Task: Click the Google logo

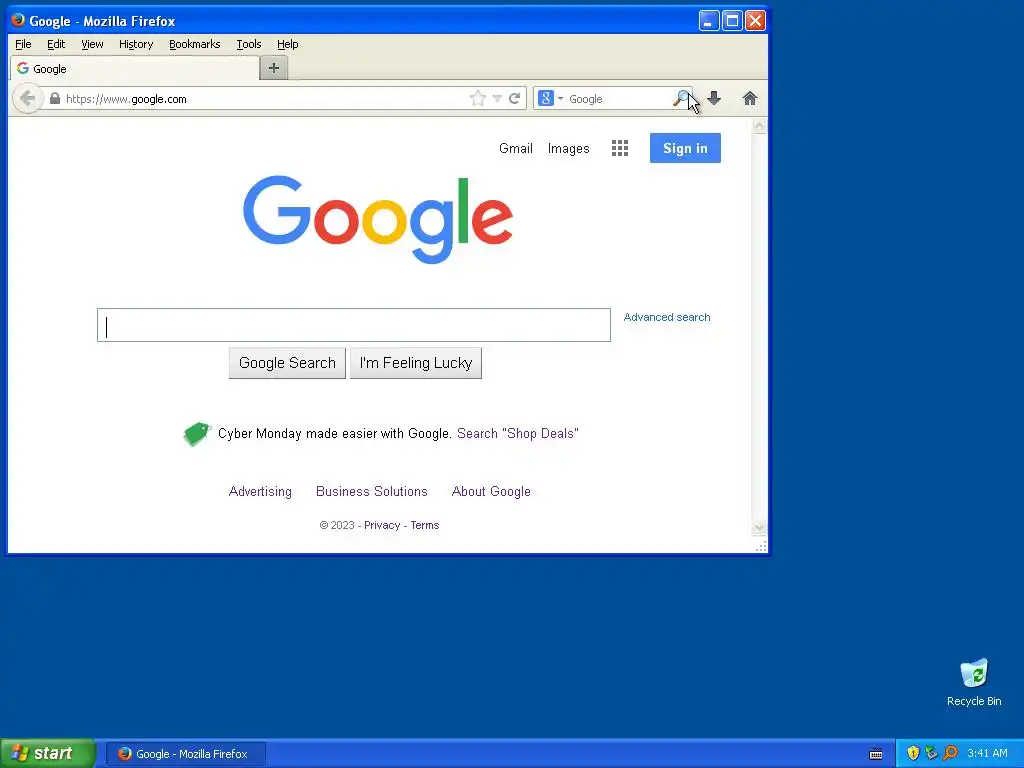Action: [x=377, y=219]
